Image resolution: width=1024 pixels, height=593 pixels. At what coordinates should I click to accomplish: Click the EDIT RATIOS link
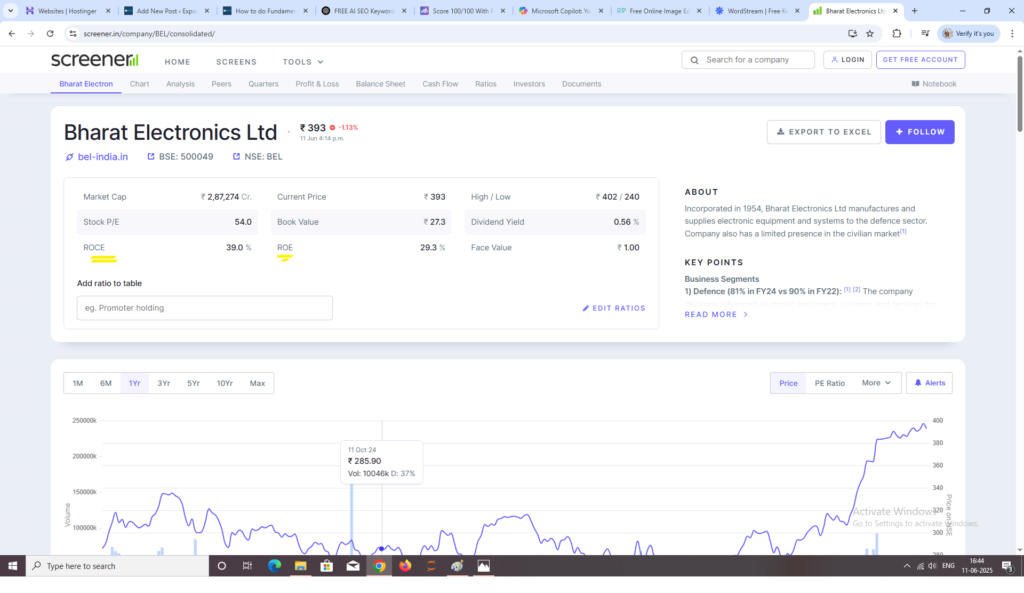614,308
